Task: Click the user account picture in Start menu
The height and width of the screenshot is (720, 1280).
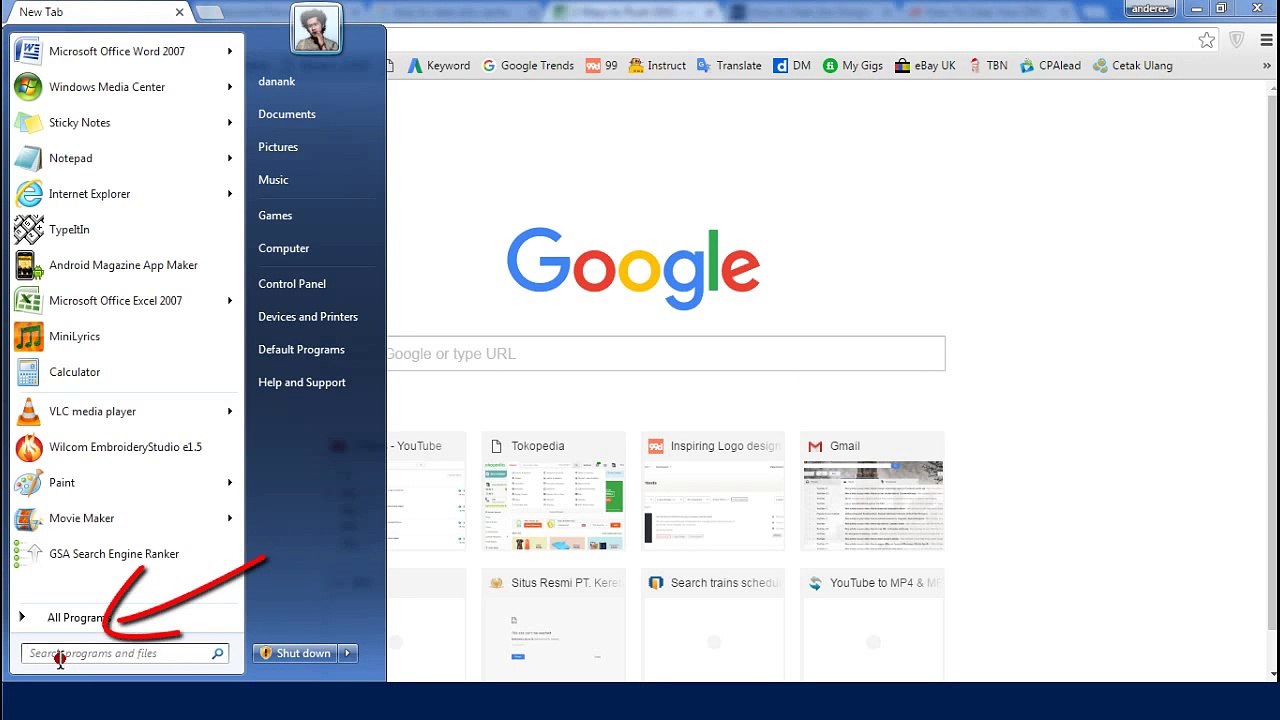Action: coord(316,27)
